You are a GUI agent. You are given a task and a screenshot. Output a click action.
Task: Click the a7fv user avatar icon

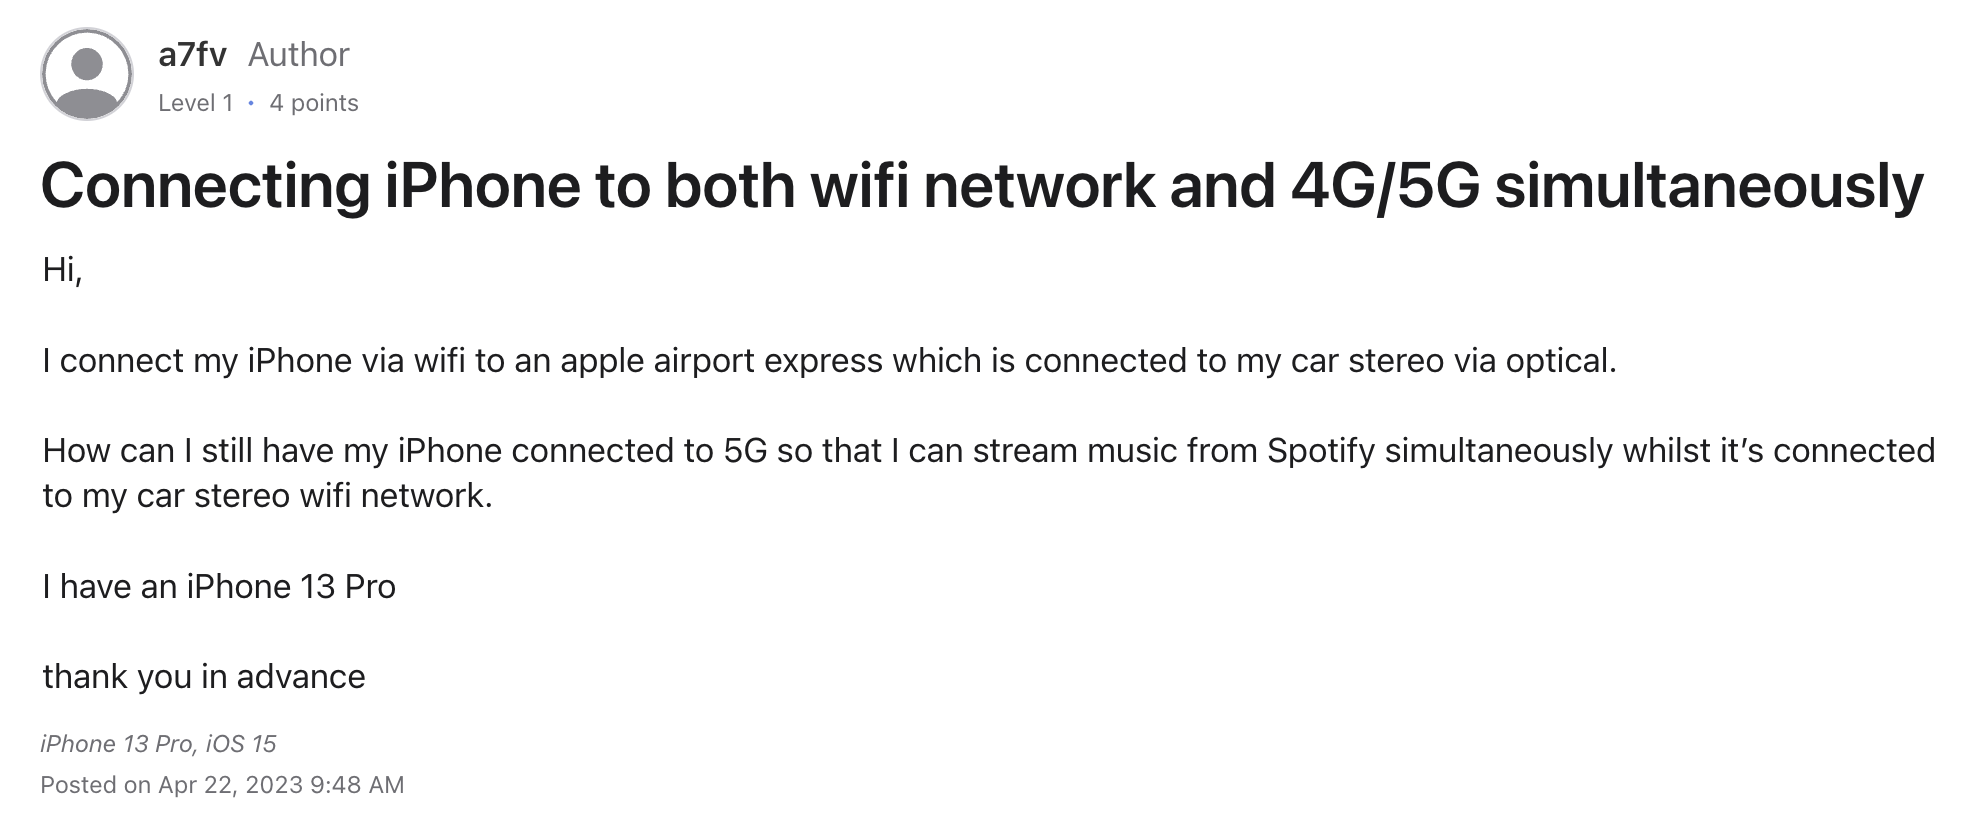[87, 75]
